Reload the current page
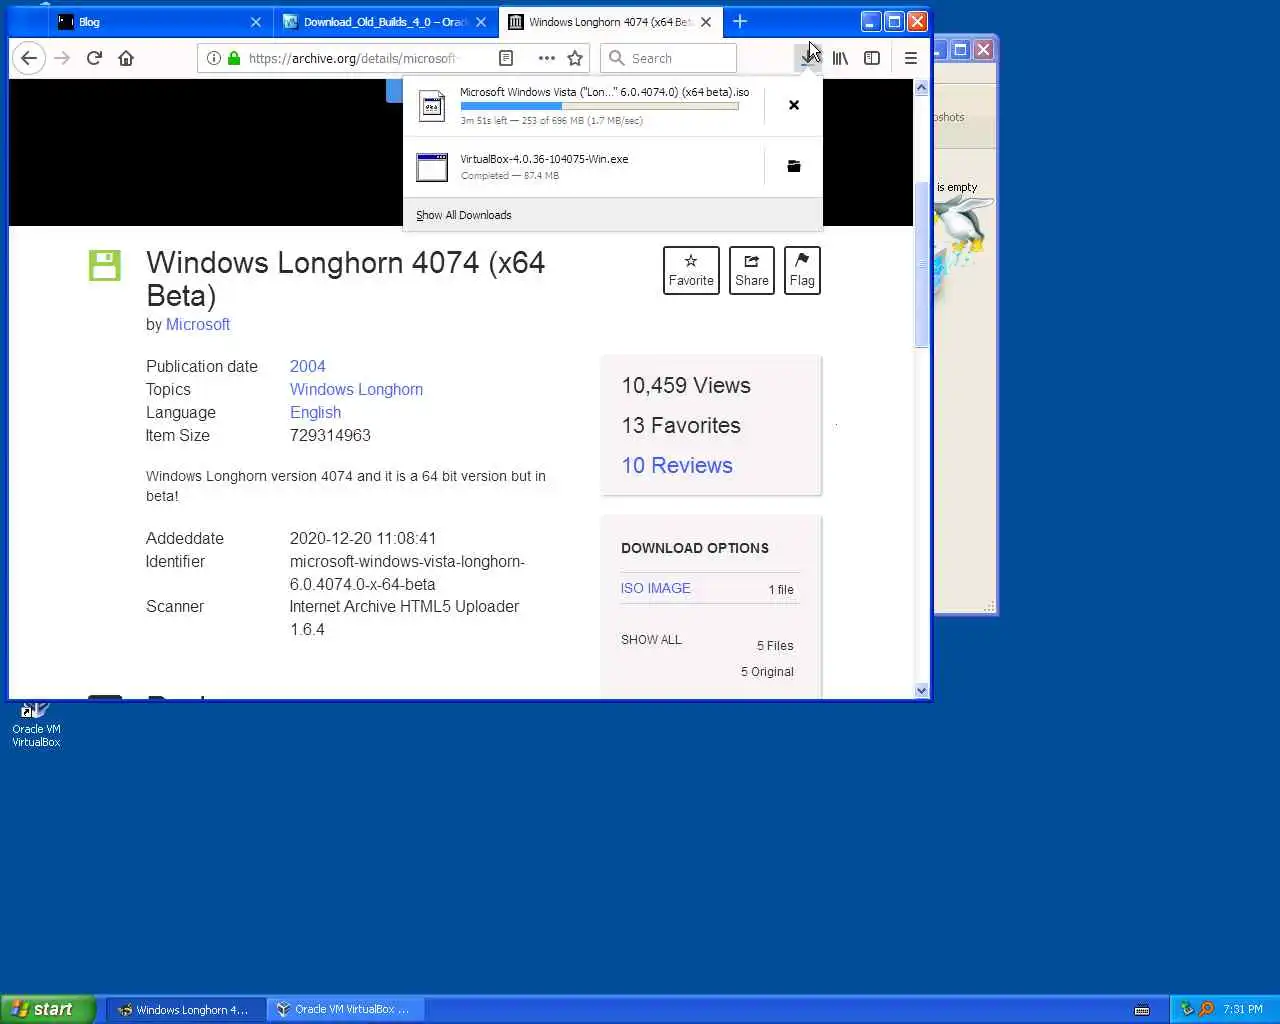 94,58
